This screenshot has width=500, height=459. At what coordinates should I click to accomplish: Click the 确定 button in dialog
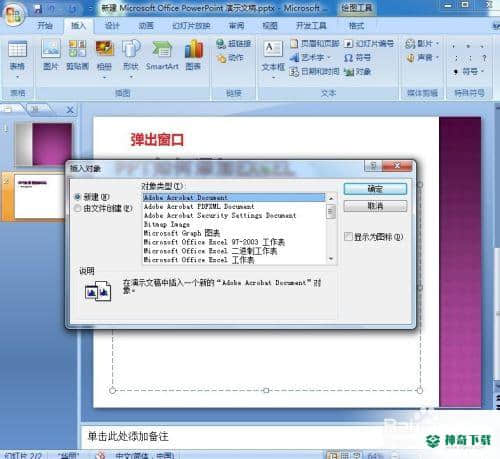point(375,189)
